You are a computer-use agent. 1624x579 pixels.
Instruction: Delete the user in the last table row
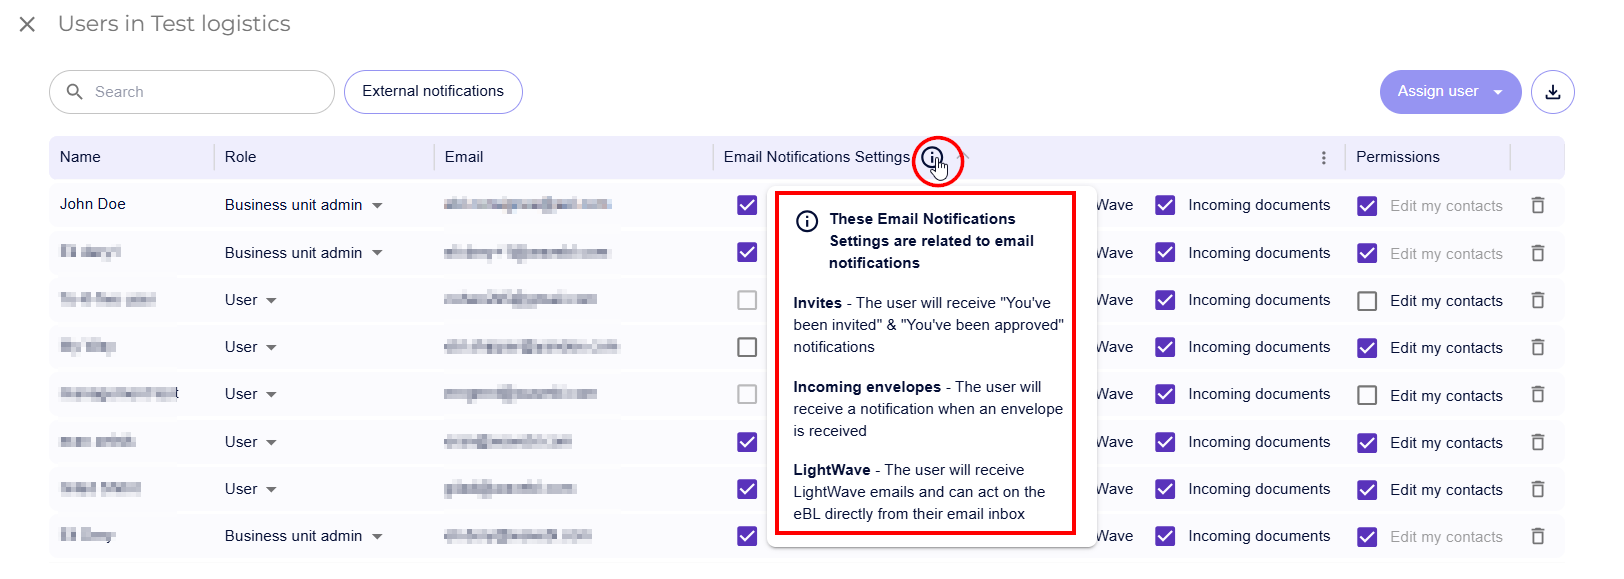(1538, 536)
